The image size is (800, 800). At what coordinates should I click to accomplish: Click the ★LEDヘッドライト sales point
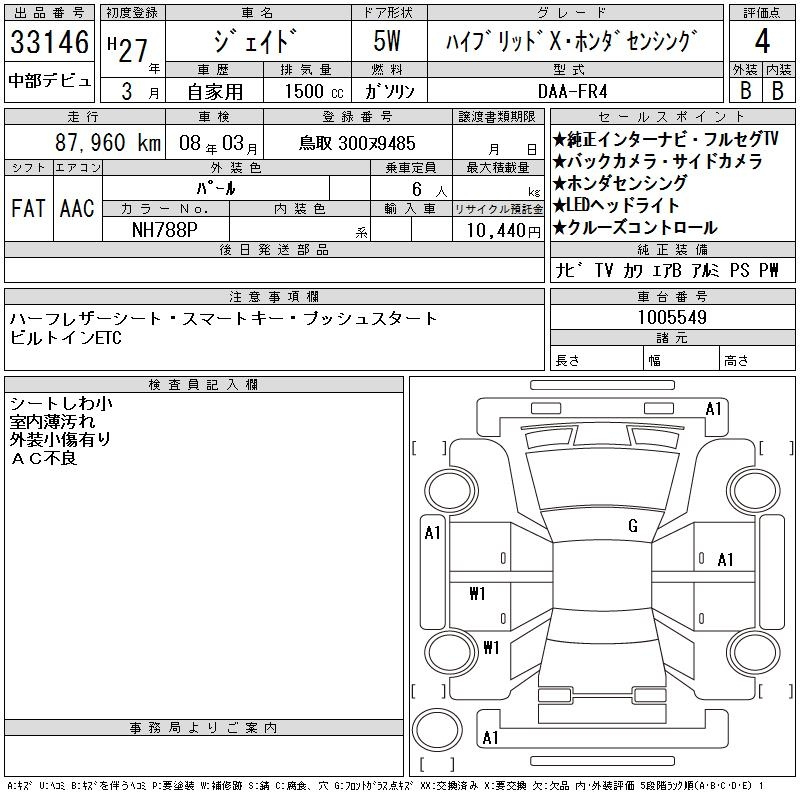616,205
